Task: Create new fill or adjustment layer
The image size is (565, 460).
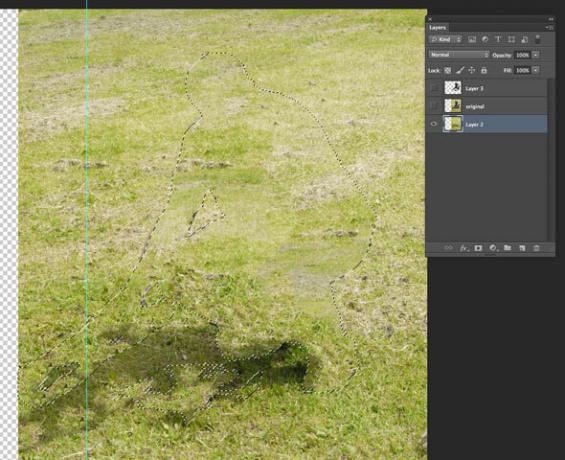Action: [x=493, y=248]
